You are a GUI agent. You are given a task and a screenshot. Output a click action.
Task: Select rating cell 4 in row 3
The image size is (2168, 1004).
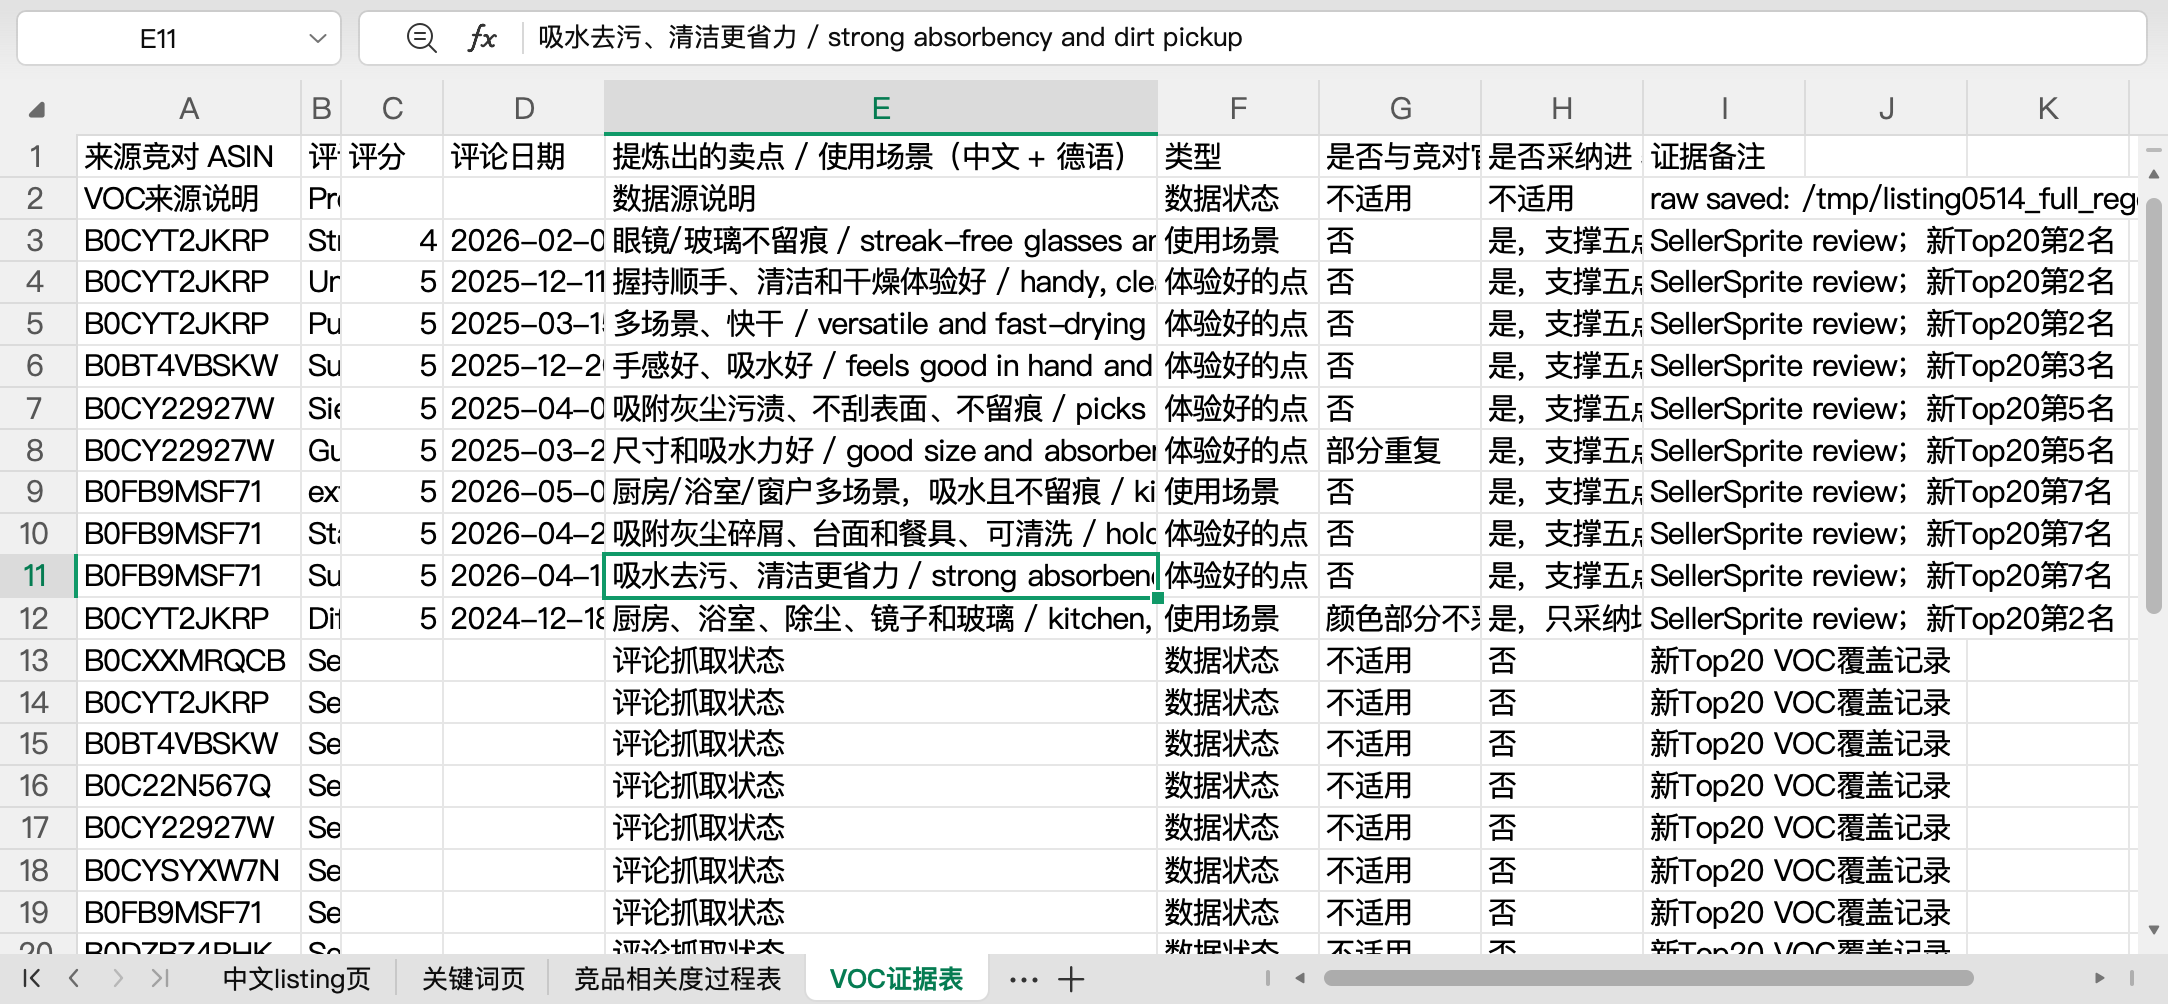click(x=392, y=241)
